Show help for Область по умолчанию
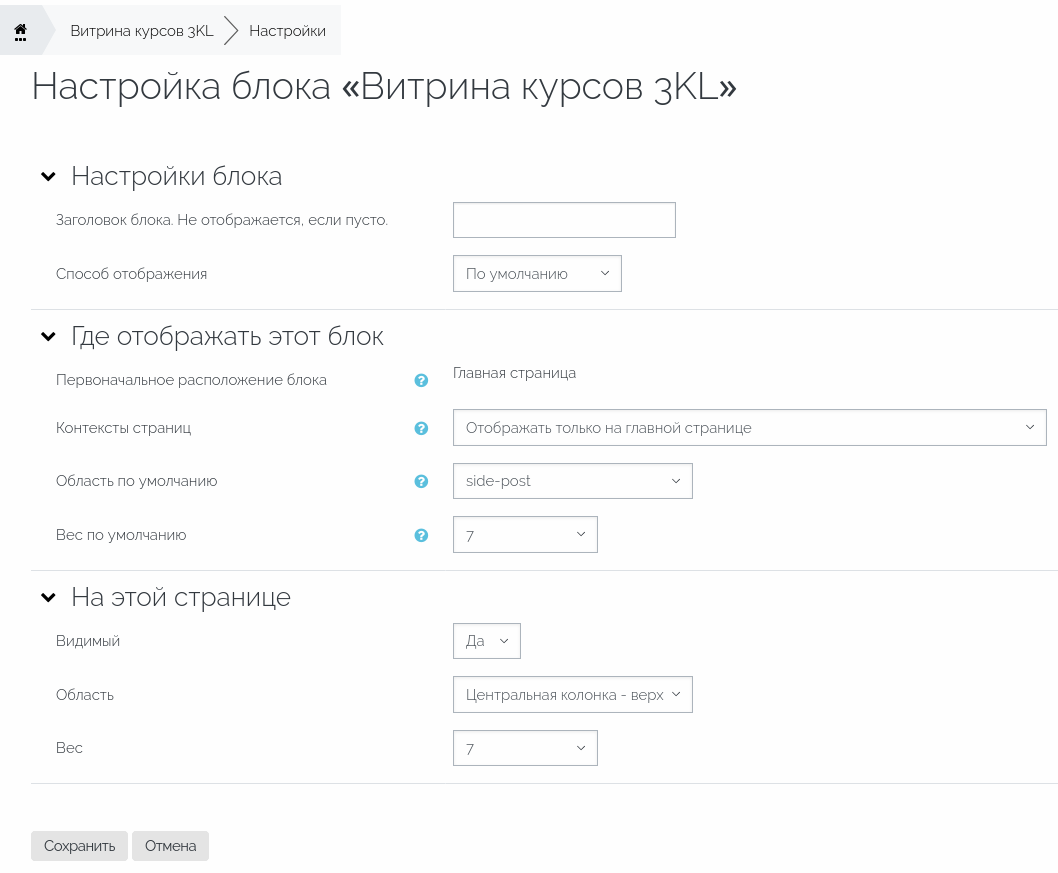 pos(421,481)
